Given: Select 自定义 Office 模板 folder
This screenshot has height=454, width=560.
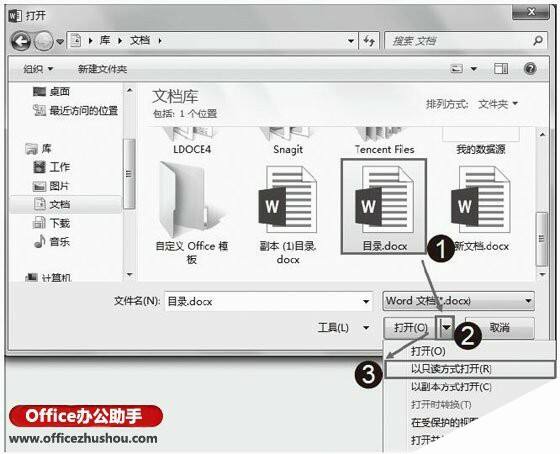Looking at the screenshot, I should click(x=192, y=213).
